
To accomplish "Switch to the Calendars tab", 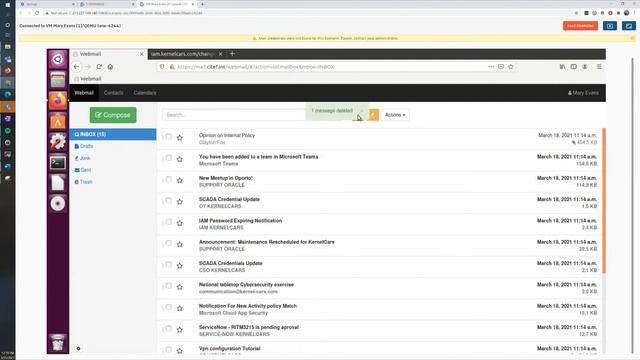I will (145, 93).
